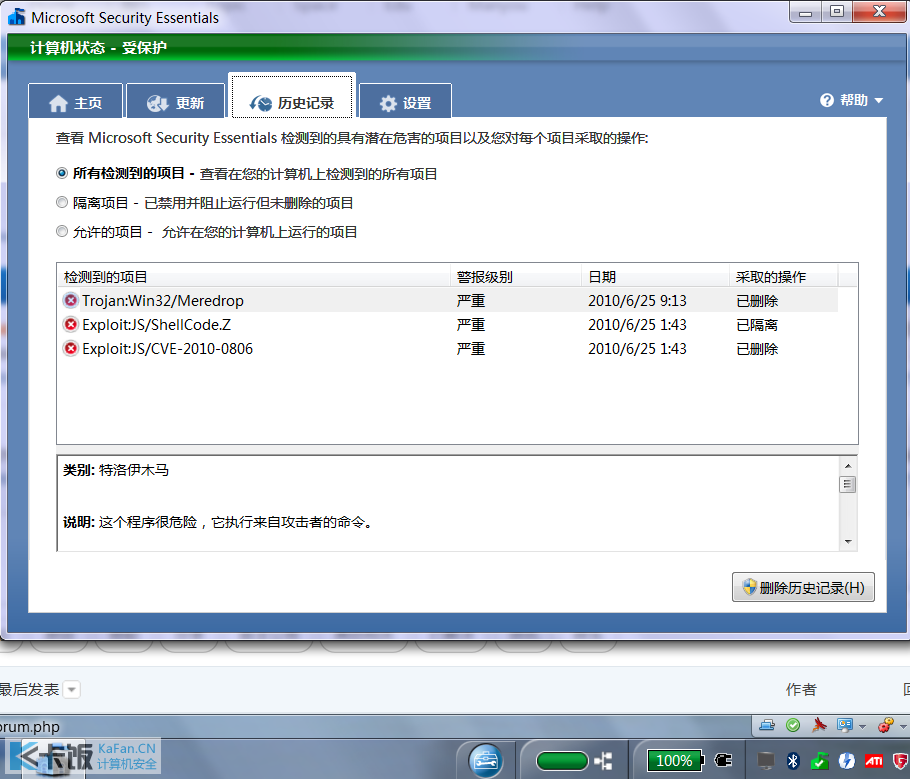Click the red dragonfly icon in browser status bar
The image size is (910, 779).
click(819, 725)
